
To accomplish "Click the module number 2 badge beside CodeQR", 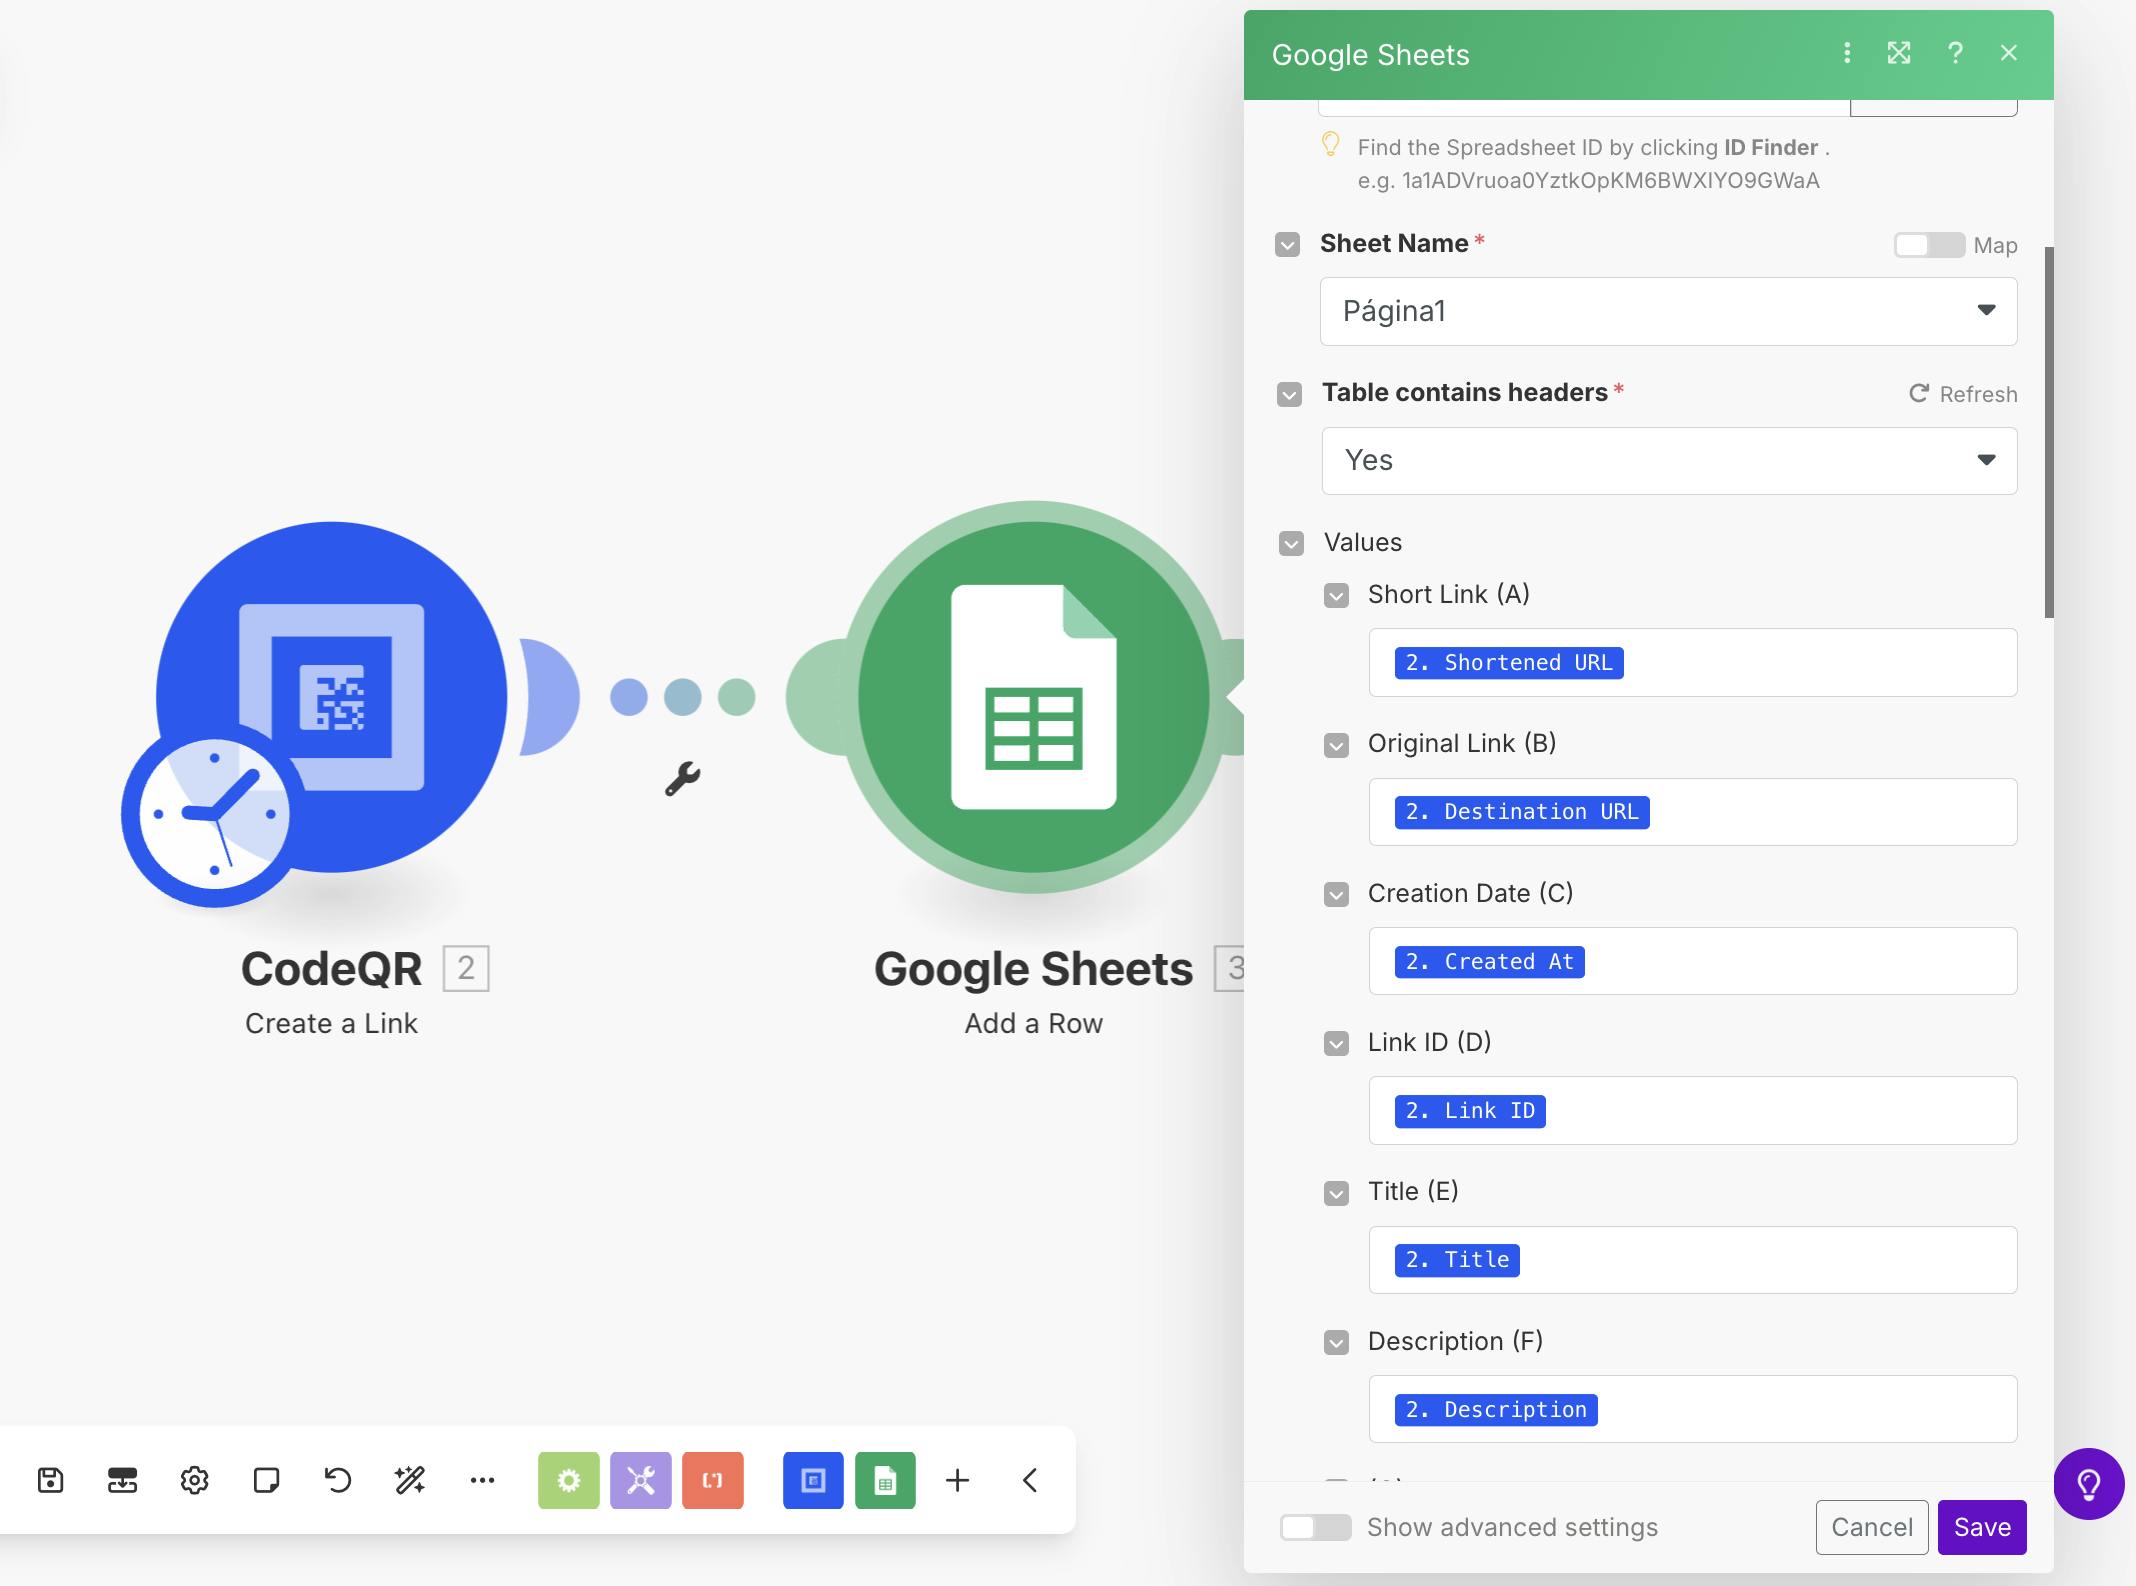I will (x=466, y=968).
